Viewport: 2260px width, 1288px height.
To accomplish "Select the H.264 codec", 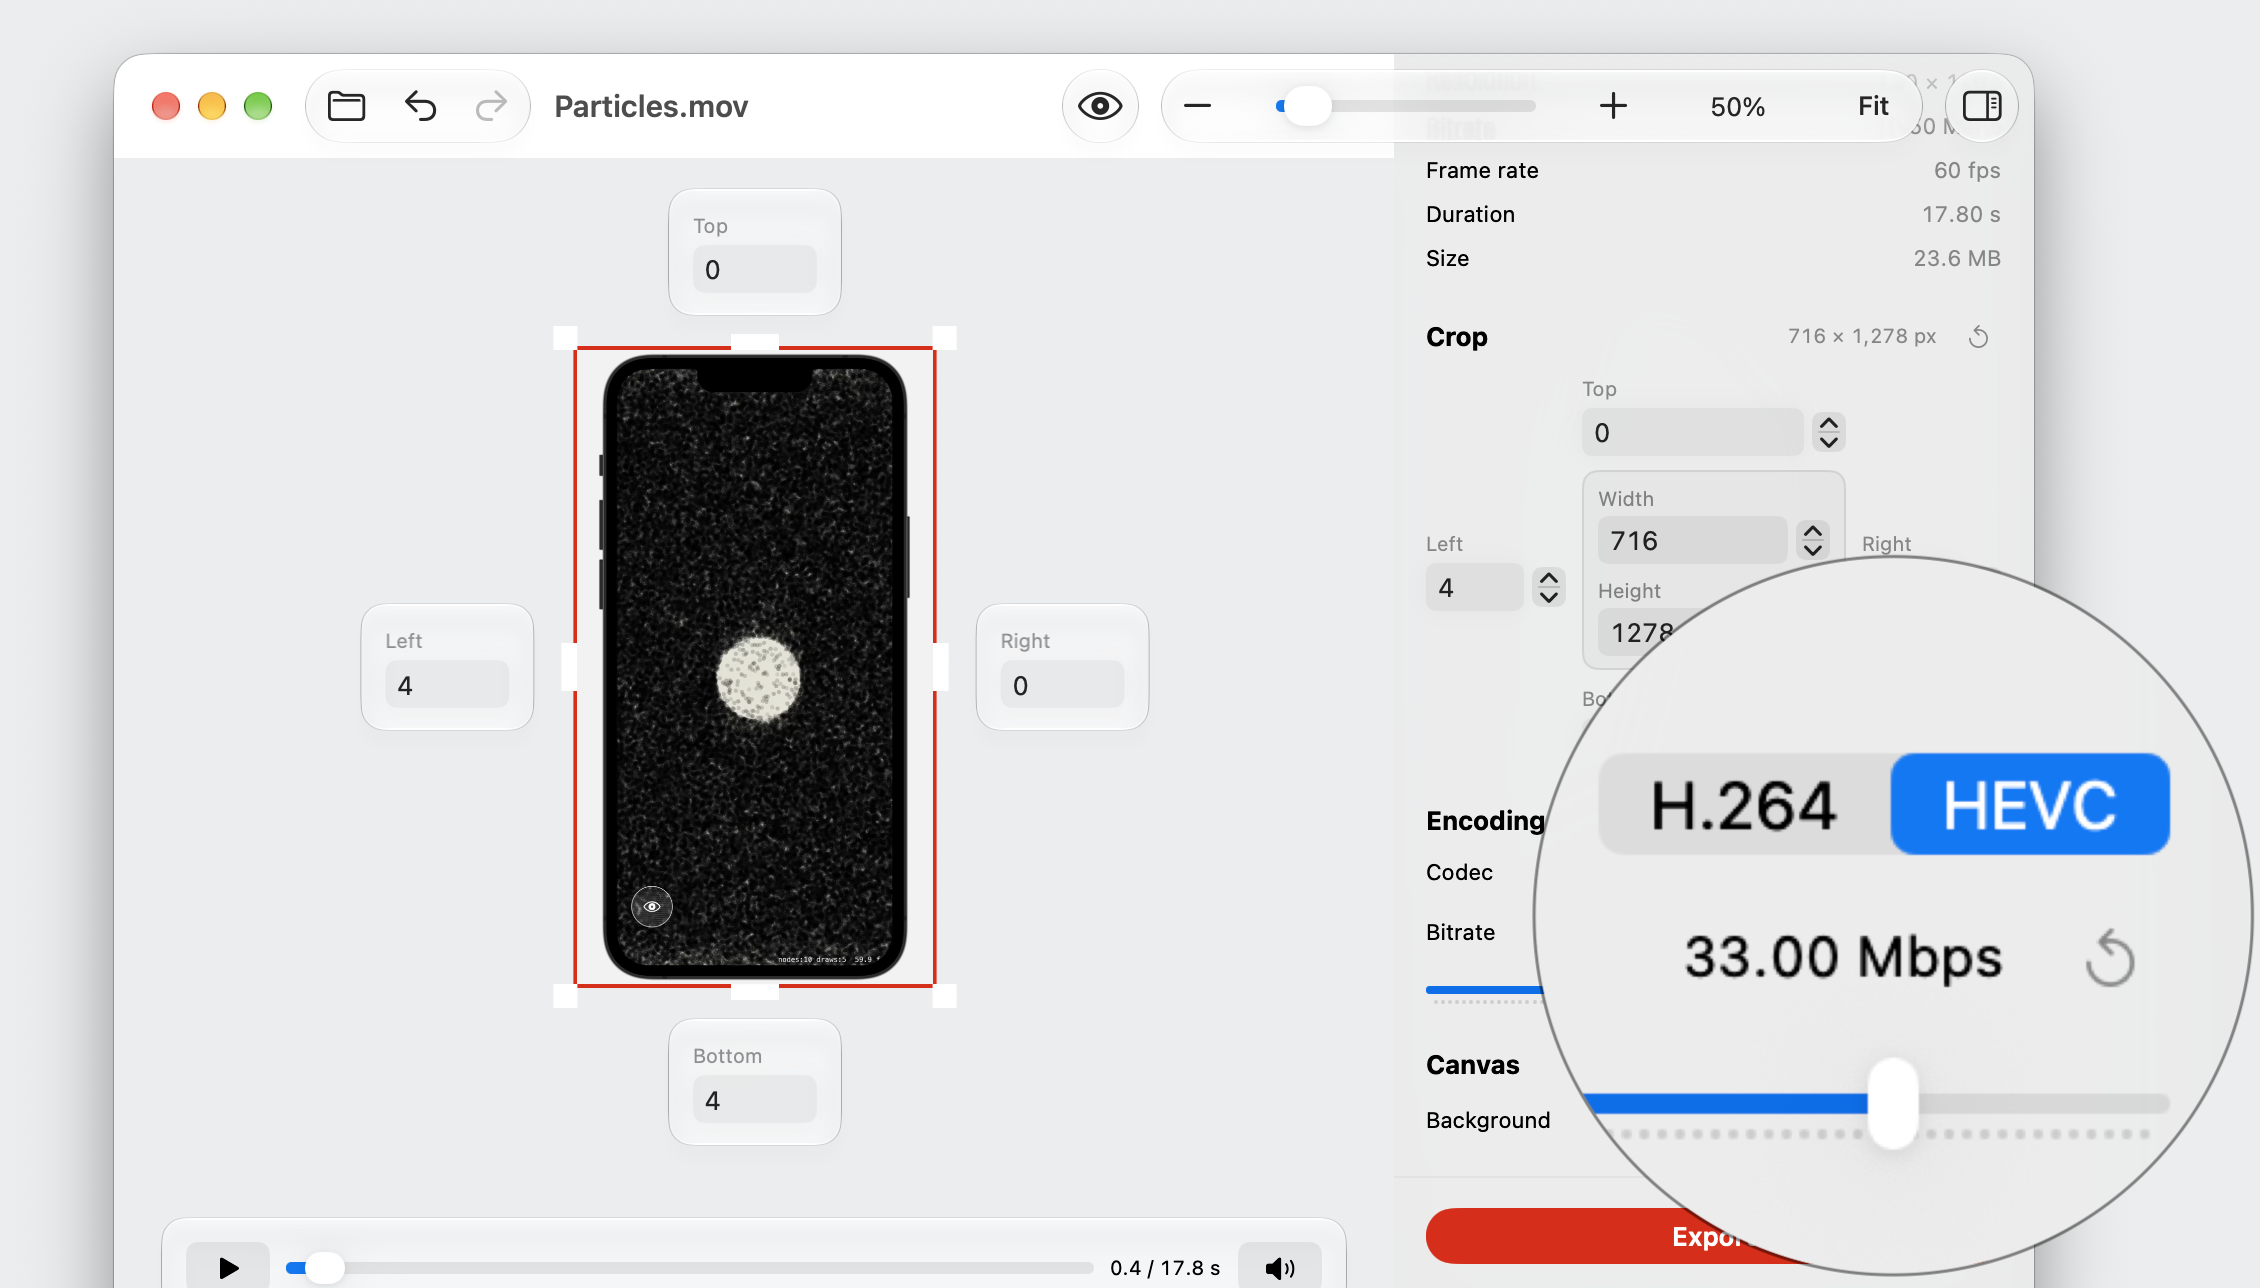I will [1744, 805].
